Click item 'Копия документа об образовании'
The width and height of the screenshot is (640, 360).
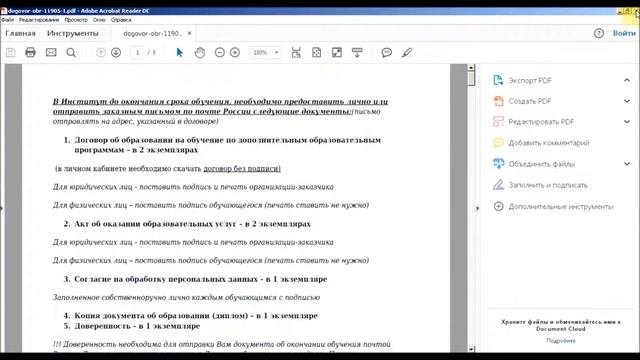pos(143,316)
